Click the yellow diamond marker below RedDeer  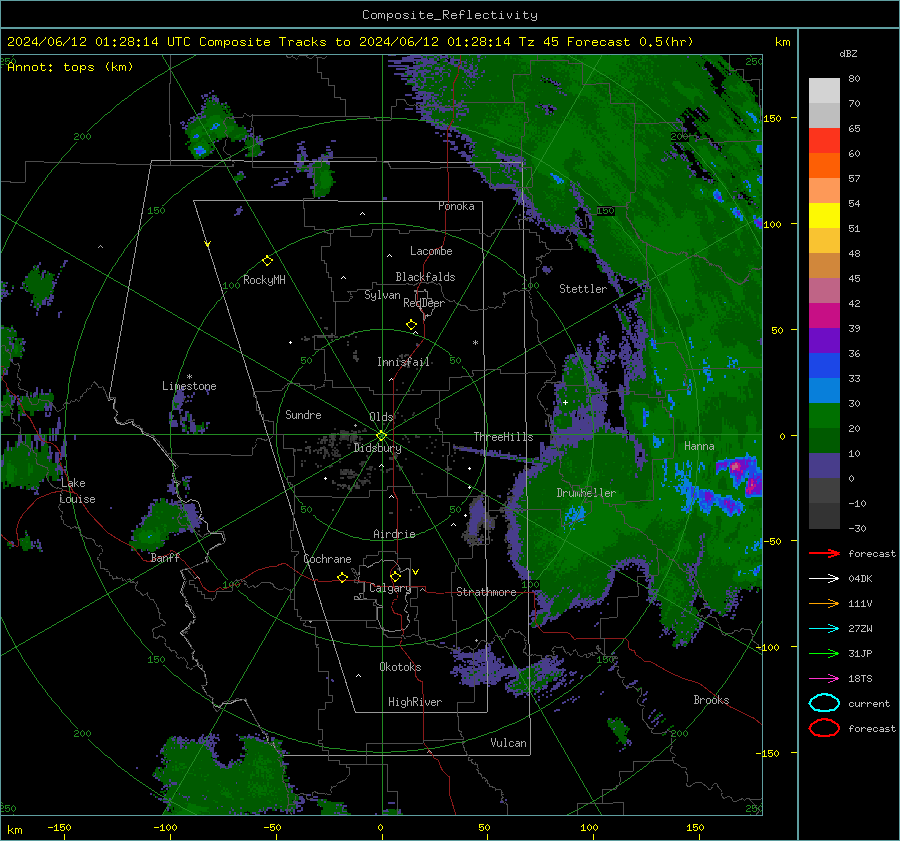pos(411,324)
